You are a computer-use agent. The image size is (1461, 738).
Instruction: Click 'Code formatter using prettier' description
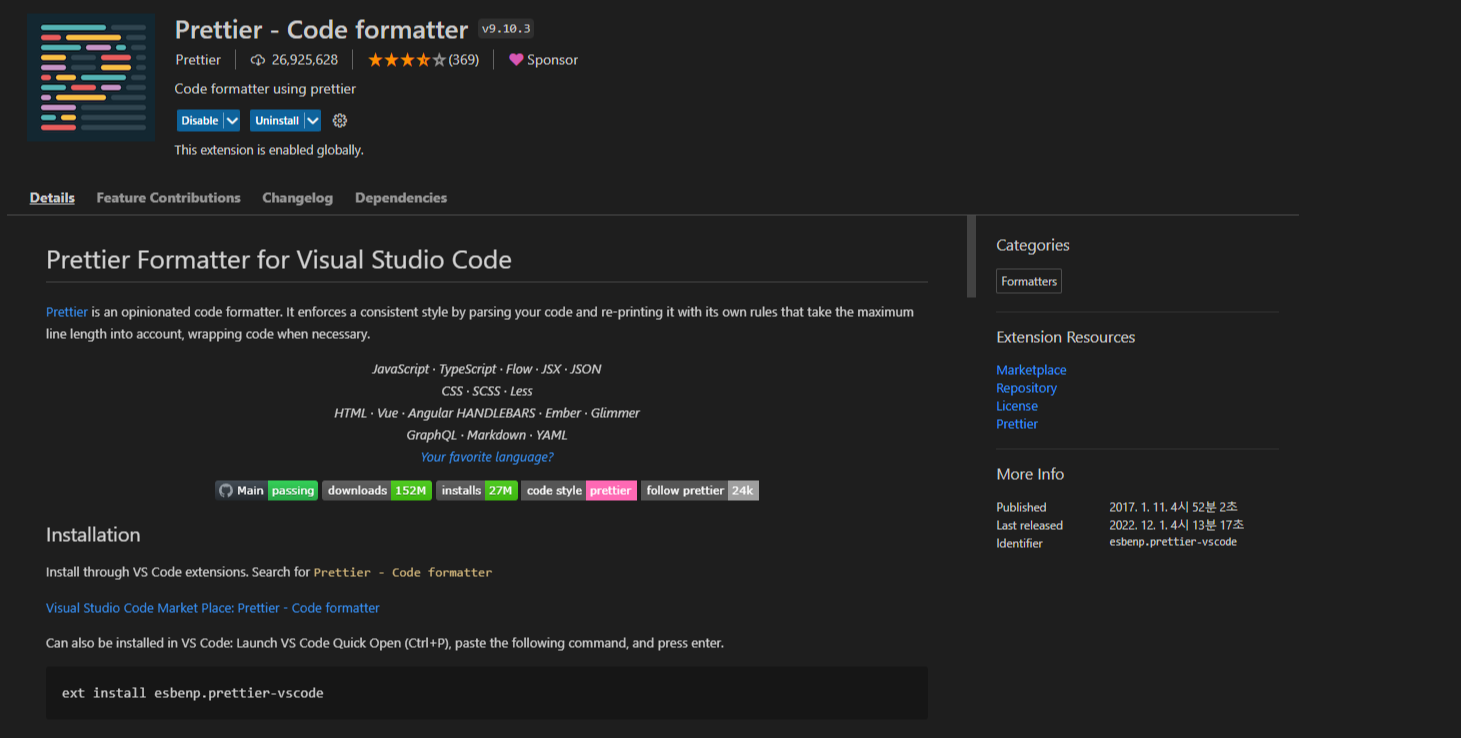pyautogui.click(x=265, y=89)
